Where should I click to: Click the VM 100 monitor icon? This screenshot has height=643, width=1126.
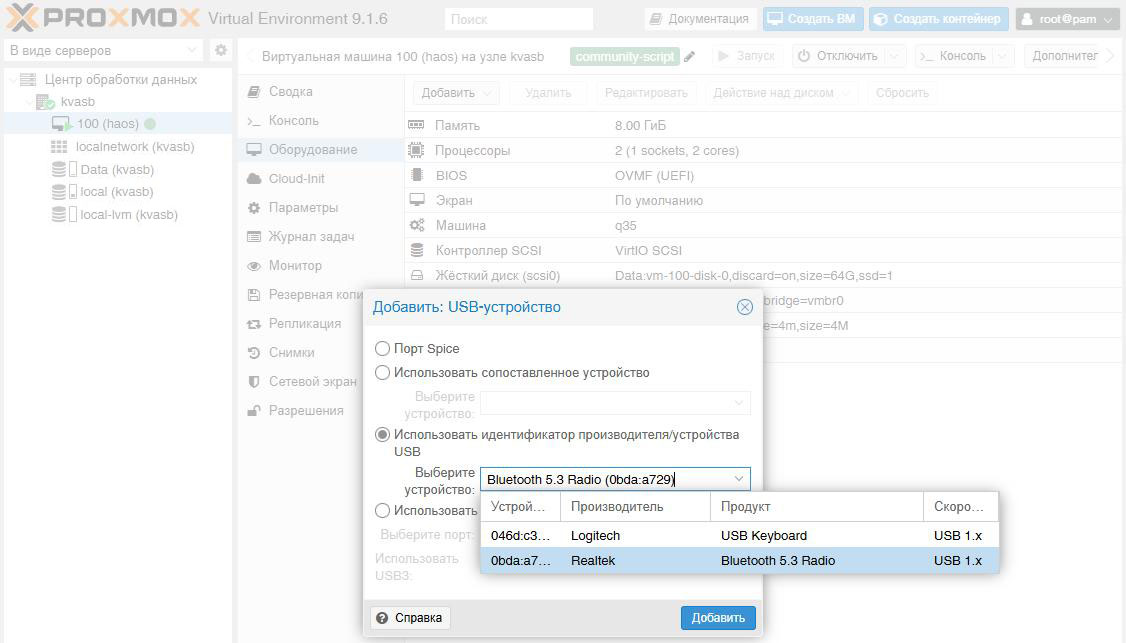click(x=62, y=124)
